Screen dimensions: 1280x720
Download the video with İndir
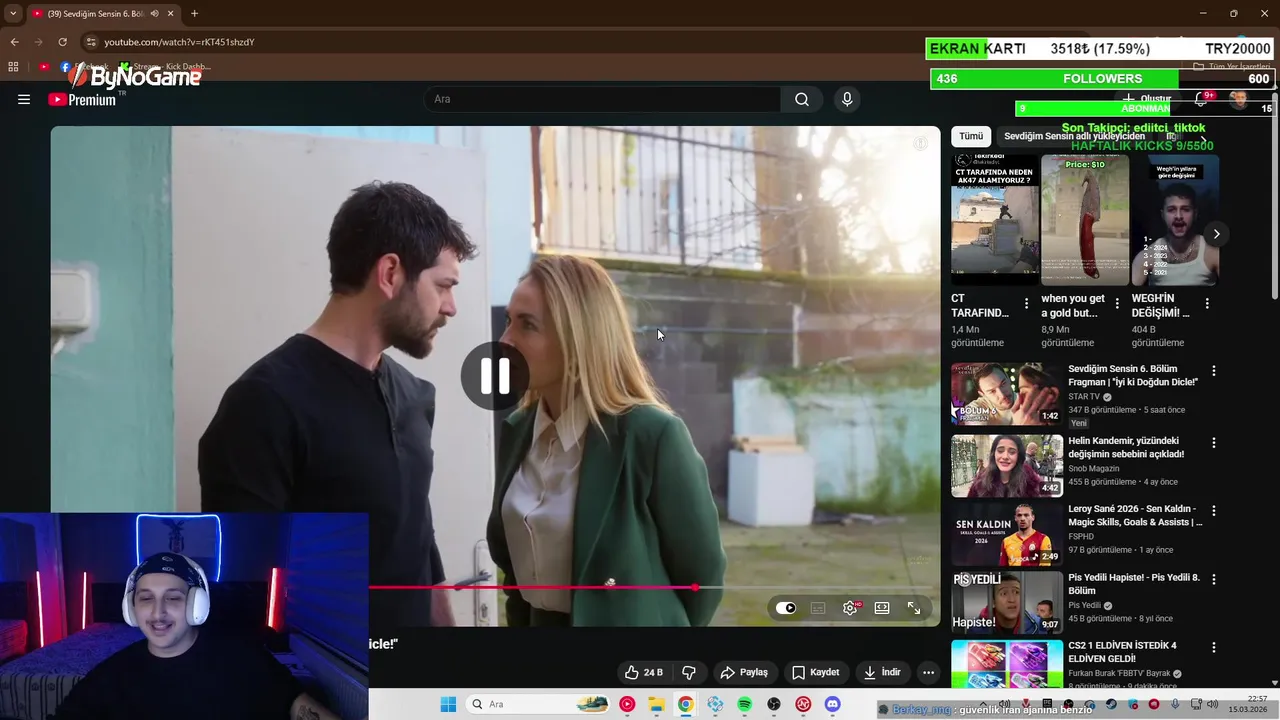(x=883, y=672)
